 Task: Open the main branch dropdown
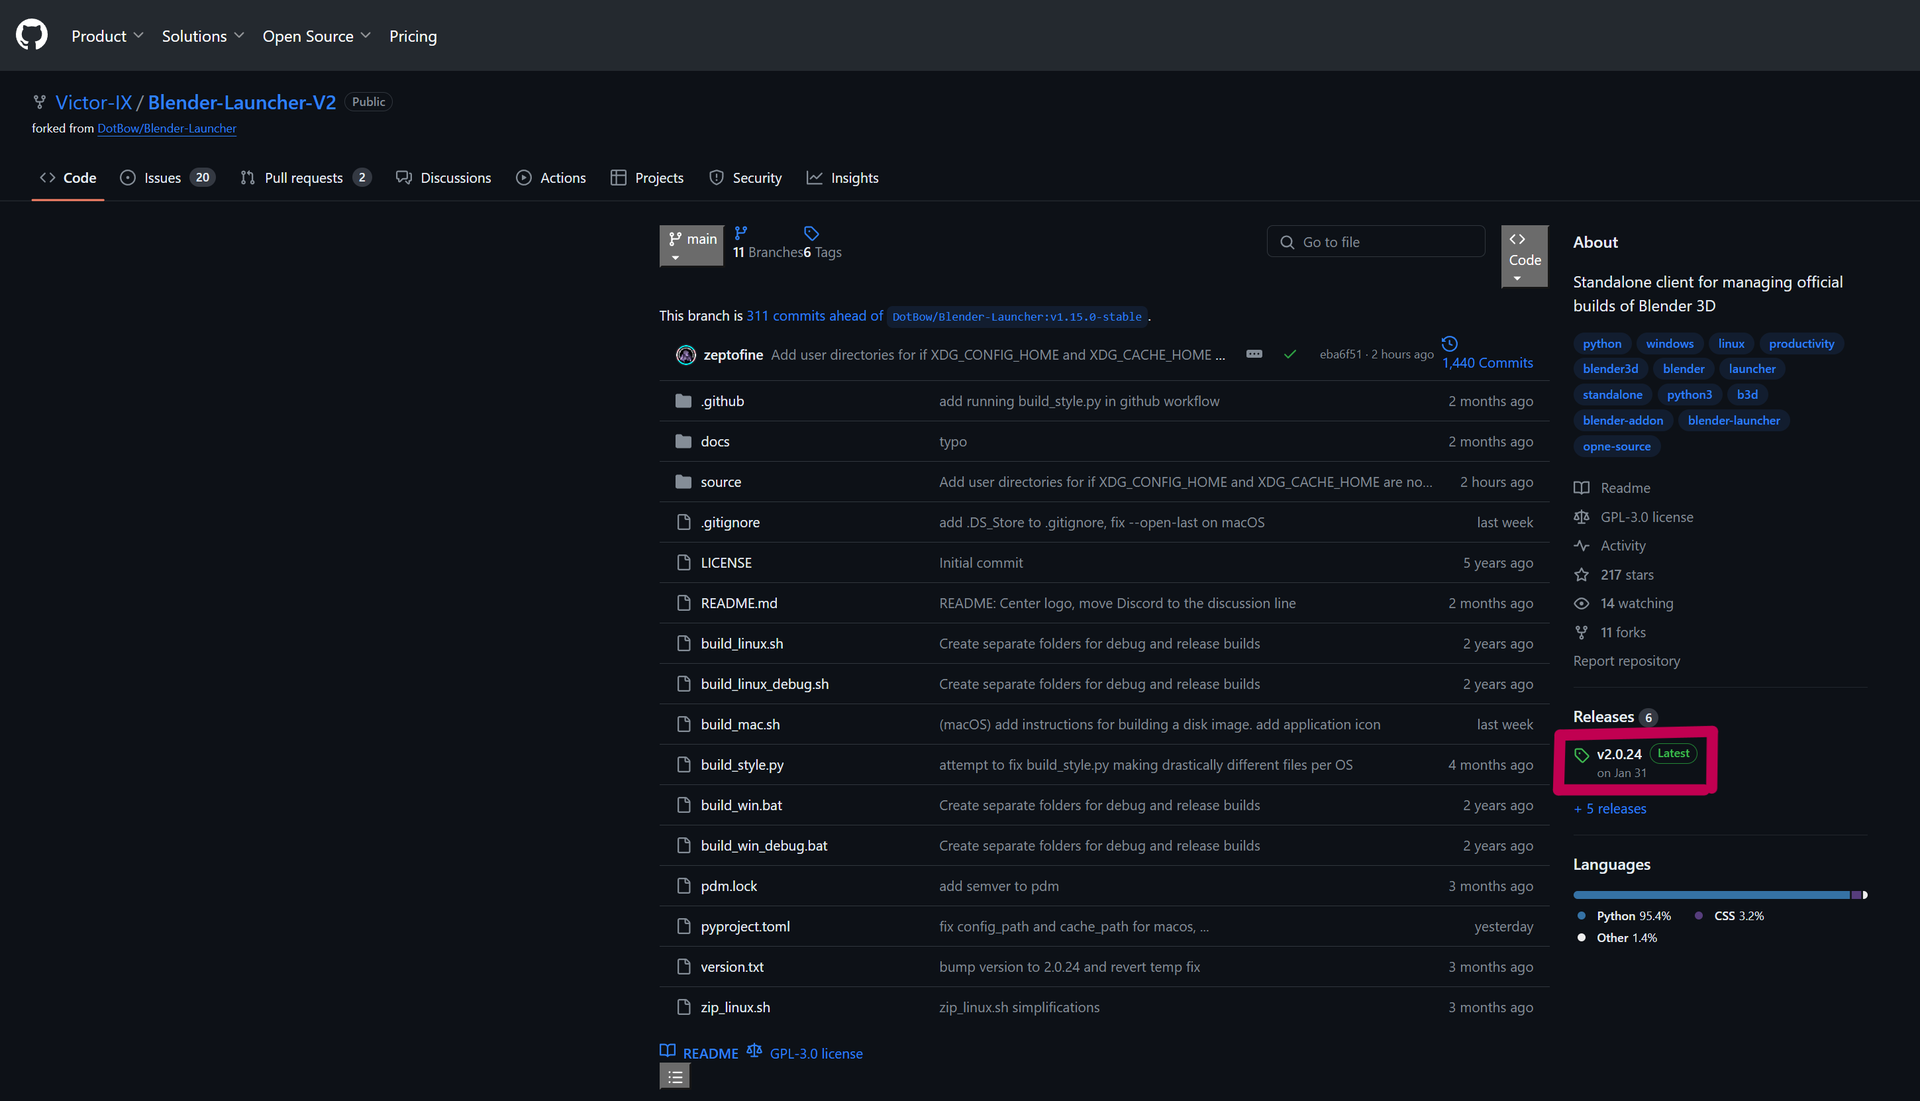691,246
